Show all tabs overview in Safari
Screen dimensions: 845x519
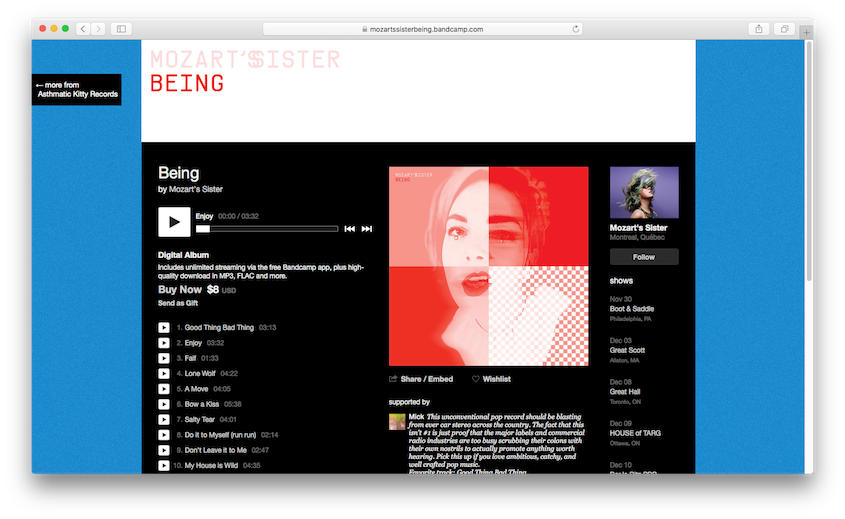[x=785, y=29]
